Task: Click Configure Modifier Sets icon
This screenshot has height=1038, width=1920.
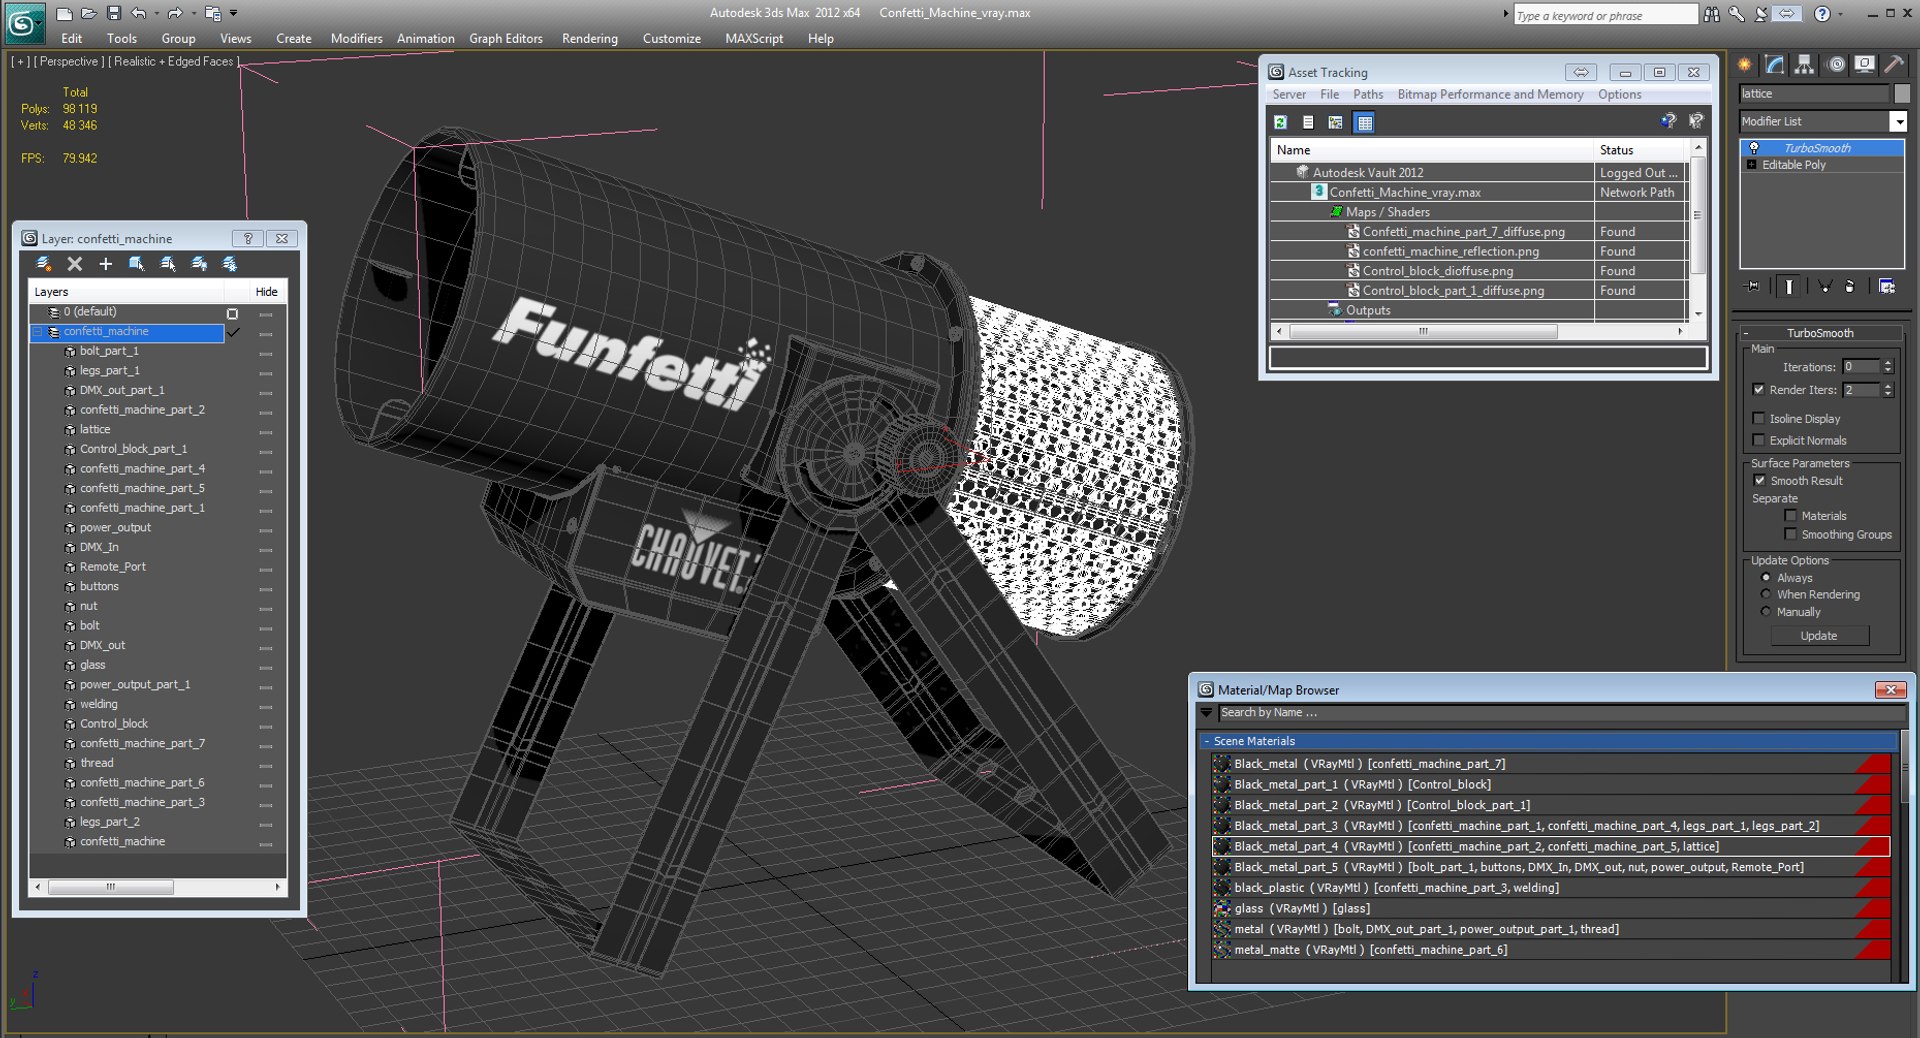Action: (x=1887, y=287)
